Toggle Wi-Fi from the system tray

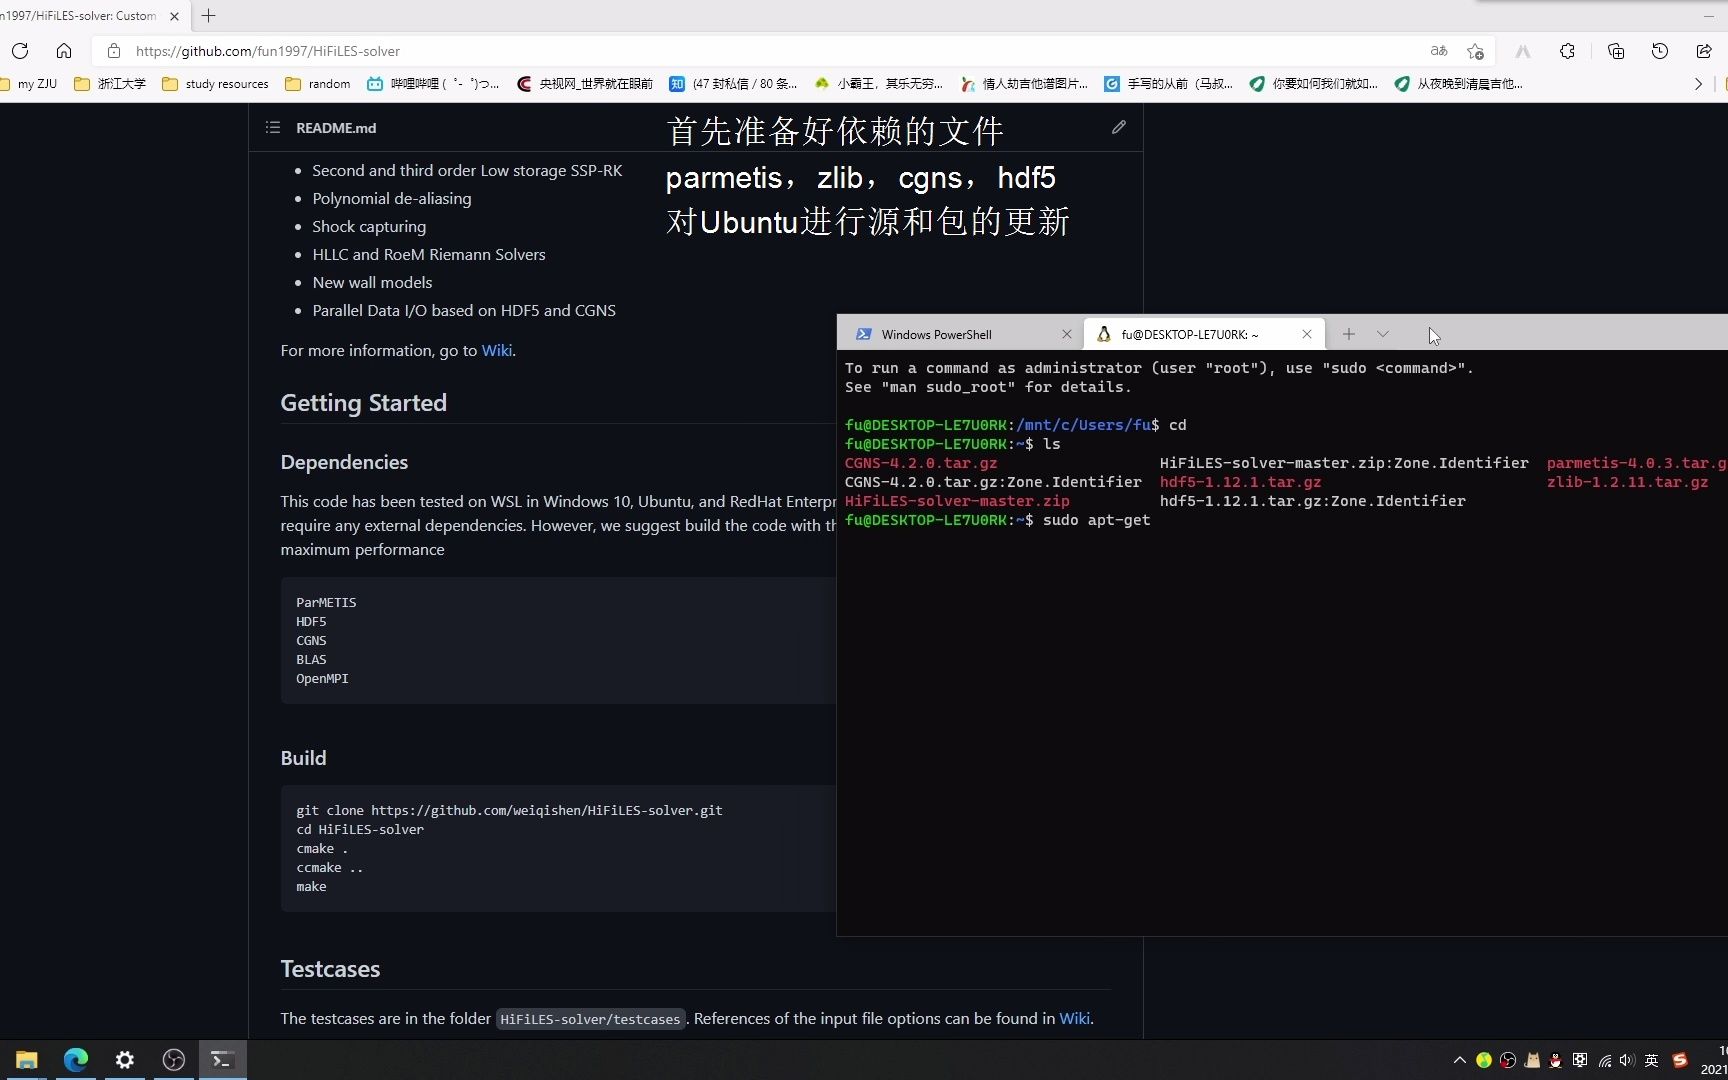1604,1060
